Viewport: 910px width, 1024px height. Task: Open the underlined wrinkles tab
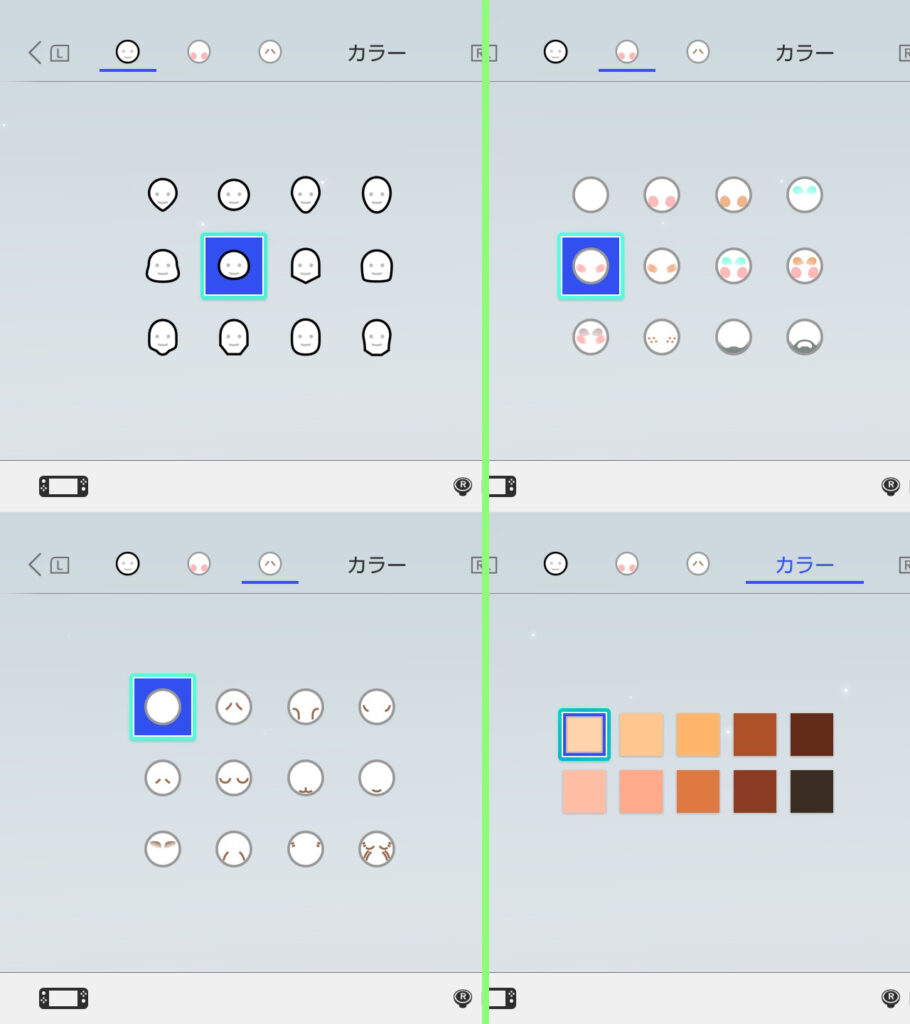270,564
